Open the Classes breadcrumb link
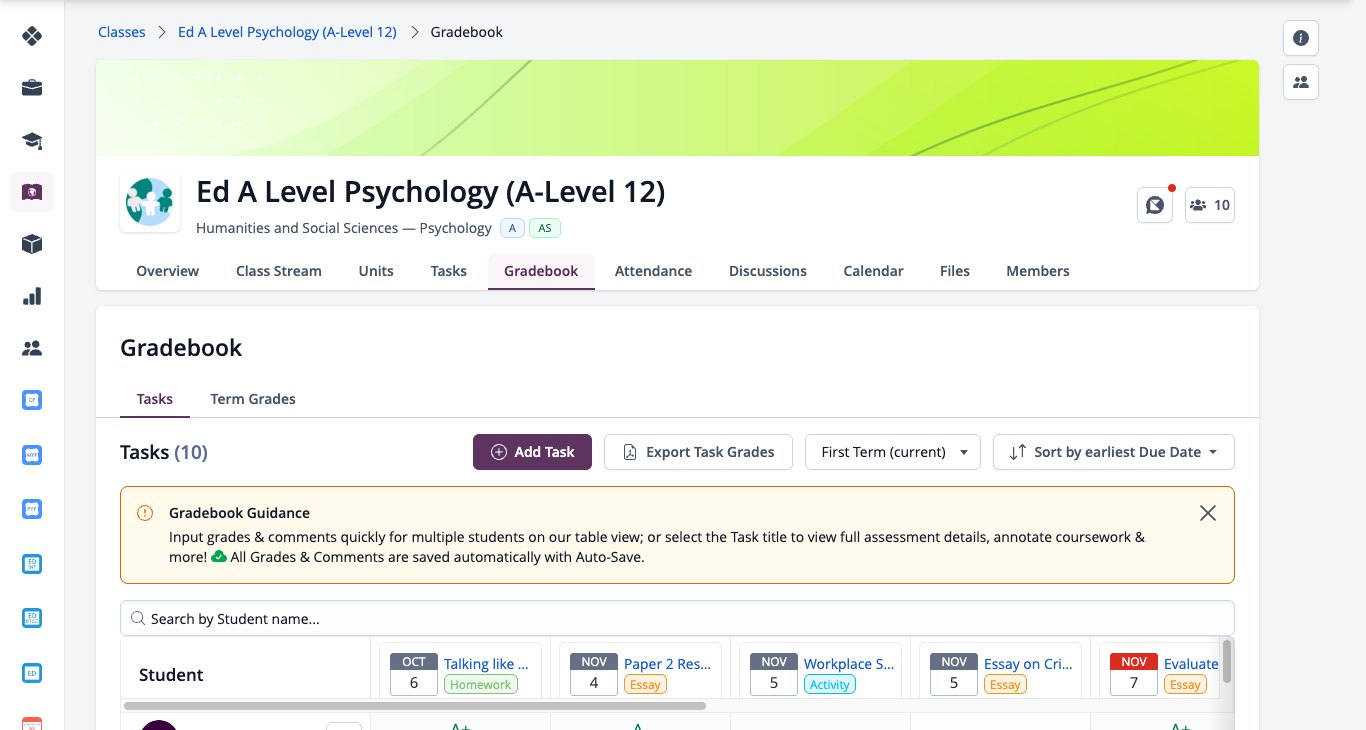The image size is (1366, 730). (x=122, y=32)
